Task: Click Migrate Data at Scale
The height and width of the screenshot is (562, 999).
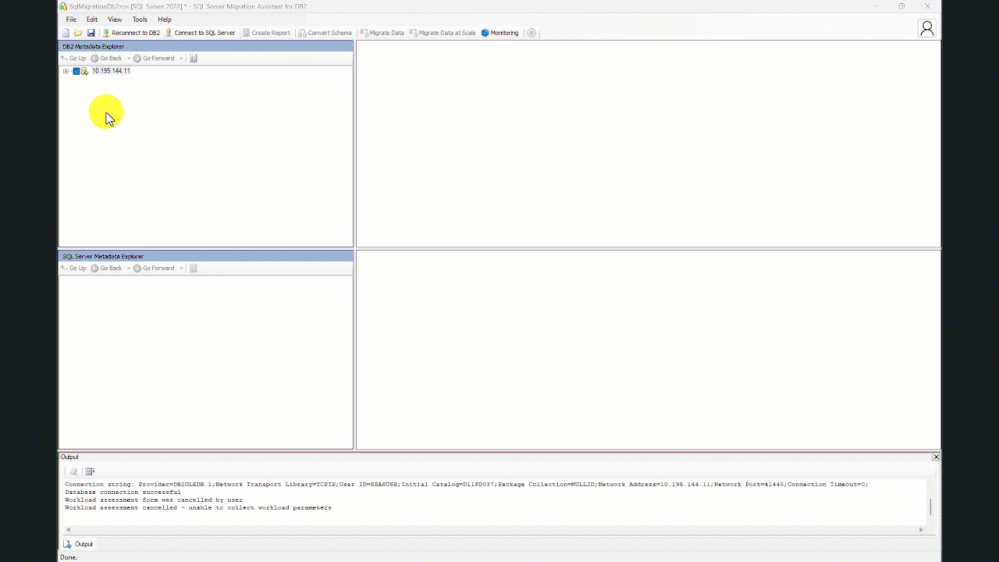Action: click(x=443, y=32)
